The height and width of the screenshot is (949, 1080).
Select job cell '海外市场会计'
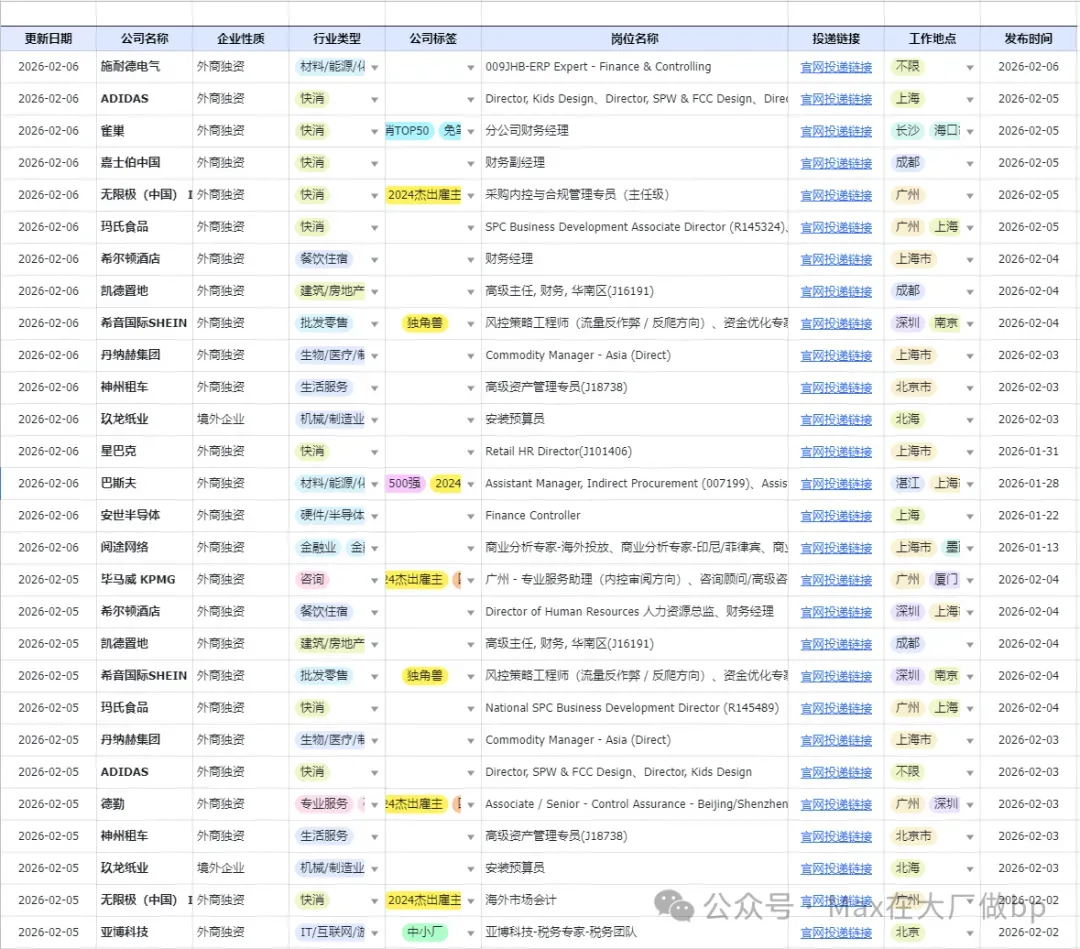[634, 900]
